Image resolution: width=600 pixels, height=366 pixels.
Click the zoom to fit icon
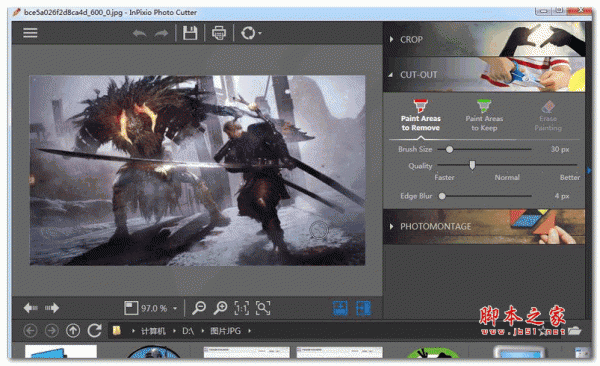263,308
